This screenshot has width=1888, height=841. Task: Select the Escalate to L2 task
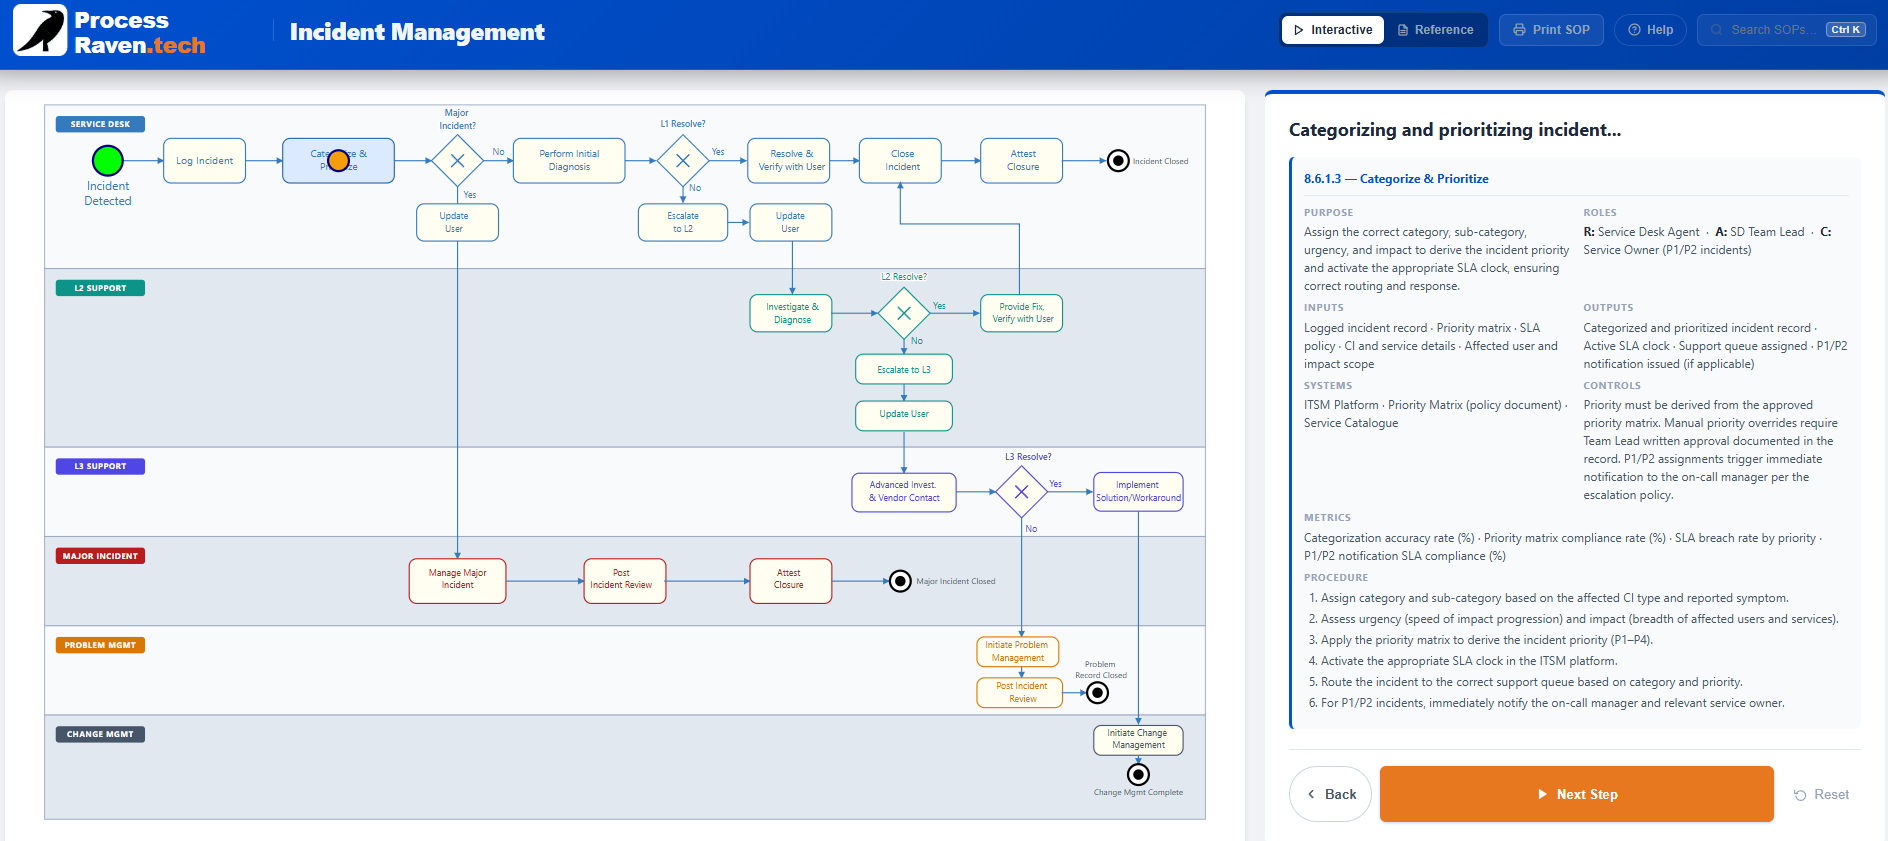point(683,222)
